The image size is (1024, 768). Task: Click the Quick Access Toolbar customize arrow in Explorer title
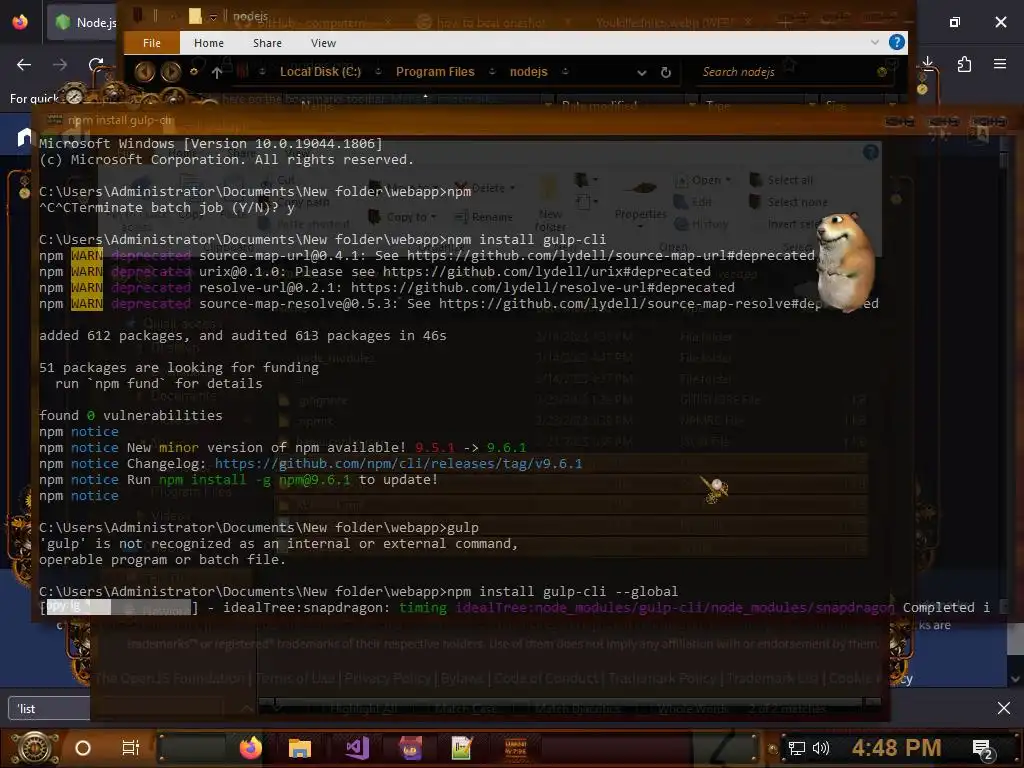tap(214, 16)
